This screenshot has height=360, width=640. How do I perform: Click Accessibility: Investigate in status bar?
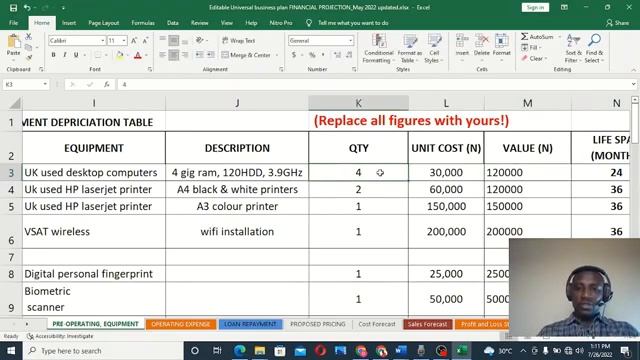[x=60, y=336]
